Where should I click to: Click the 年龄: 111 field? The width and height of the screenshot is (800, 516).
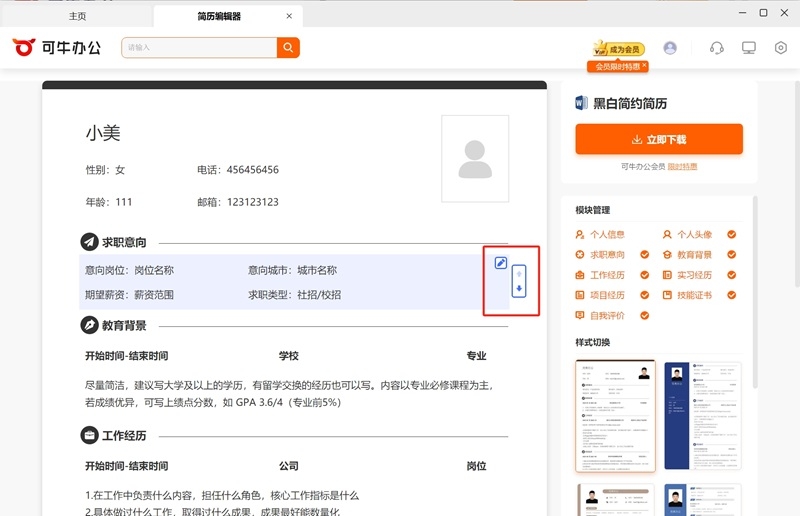pyautogui.click(x=109, y=202)
